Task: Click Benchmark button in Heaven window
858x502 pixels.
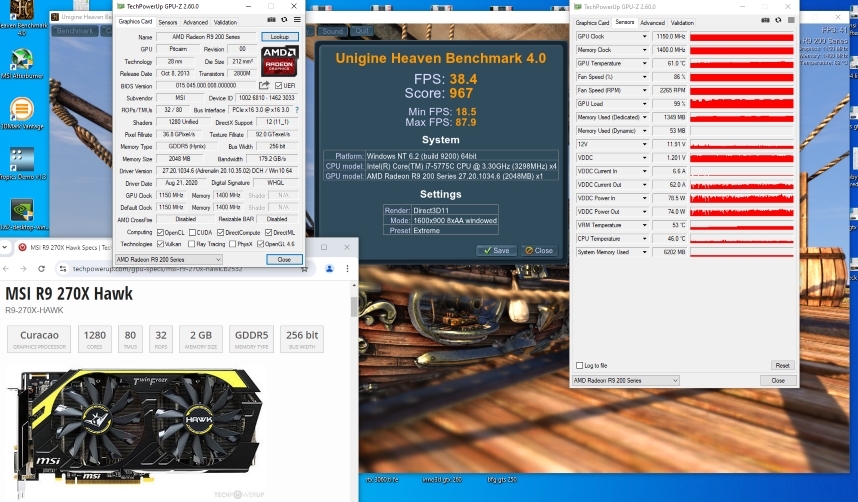Action: 75,31
